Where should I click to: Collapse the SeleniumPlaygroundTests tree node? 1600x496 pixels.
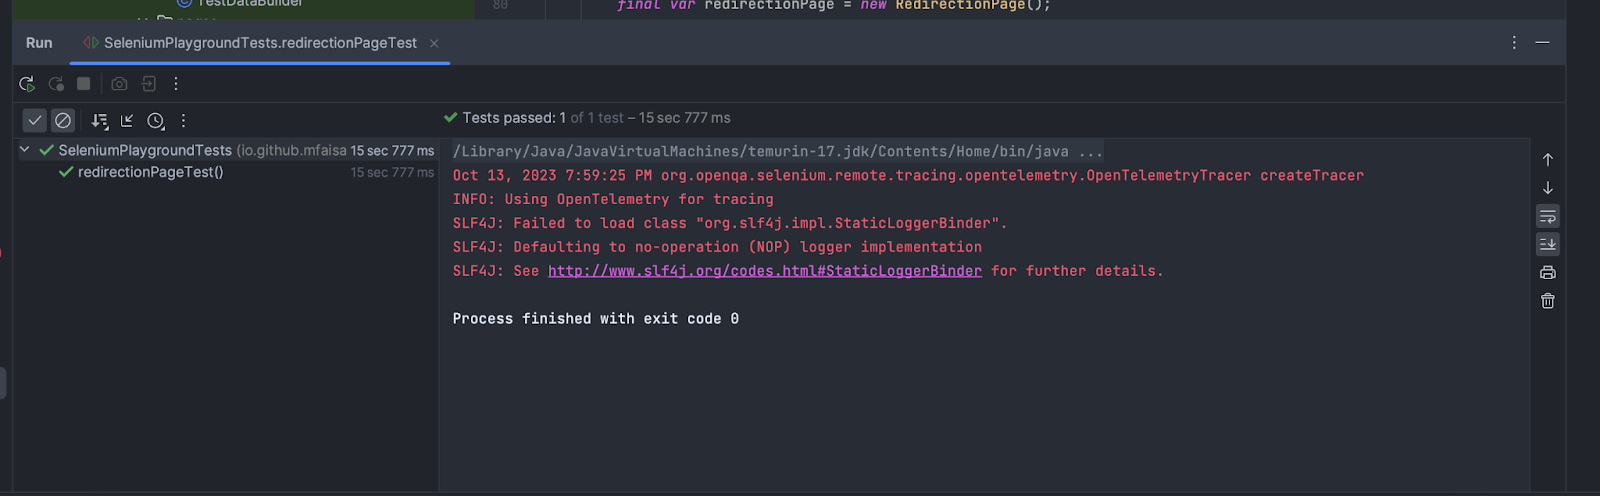pyautogui.click(x=25, y=150)
